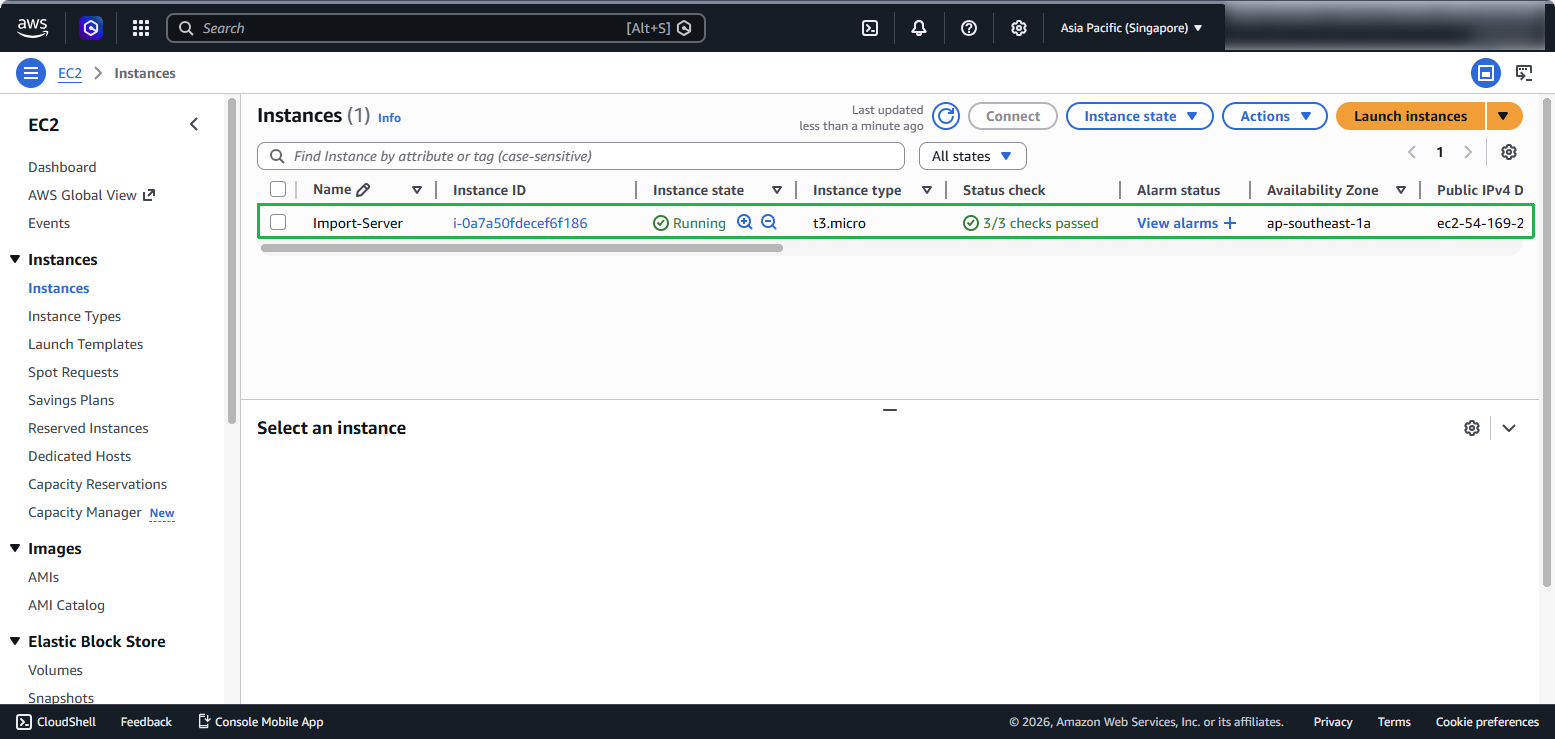Image resolution: width=1555 pixels, height=739 pixels.
Task: Collapse the Images sidebar section
Action: 15,548
